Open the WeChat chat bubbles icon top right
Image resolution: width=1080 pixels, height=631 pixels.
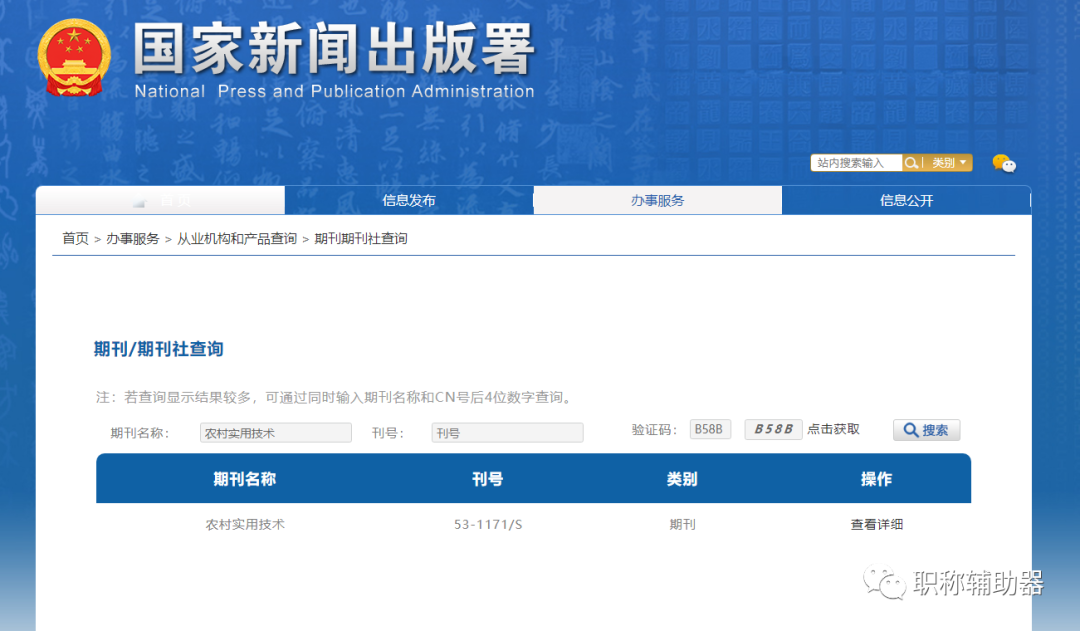tap(1003, 163)
